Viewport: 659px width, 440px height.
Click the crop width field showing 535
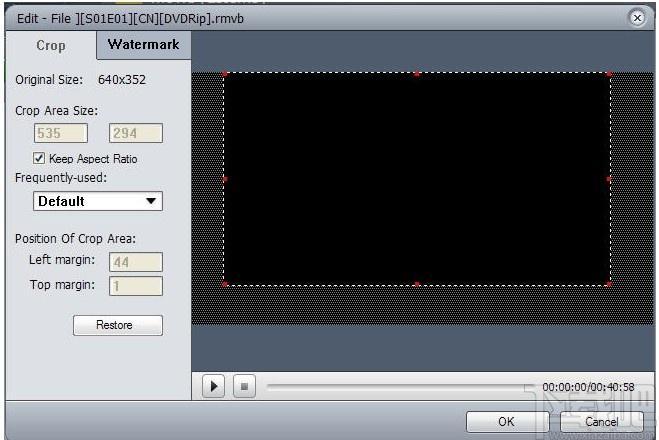click(x=61, y=133)
